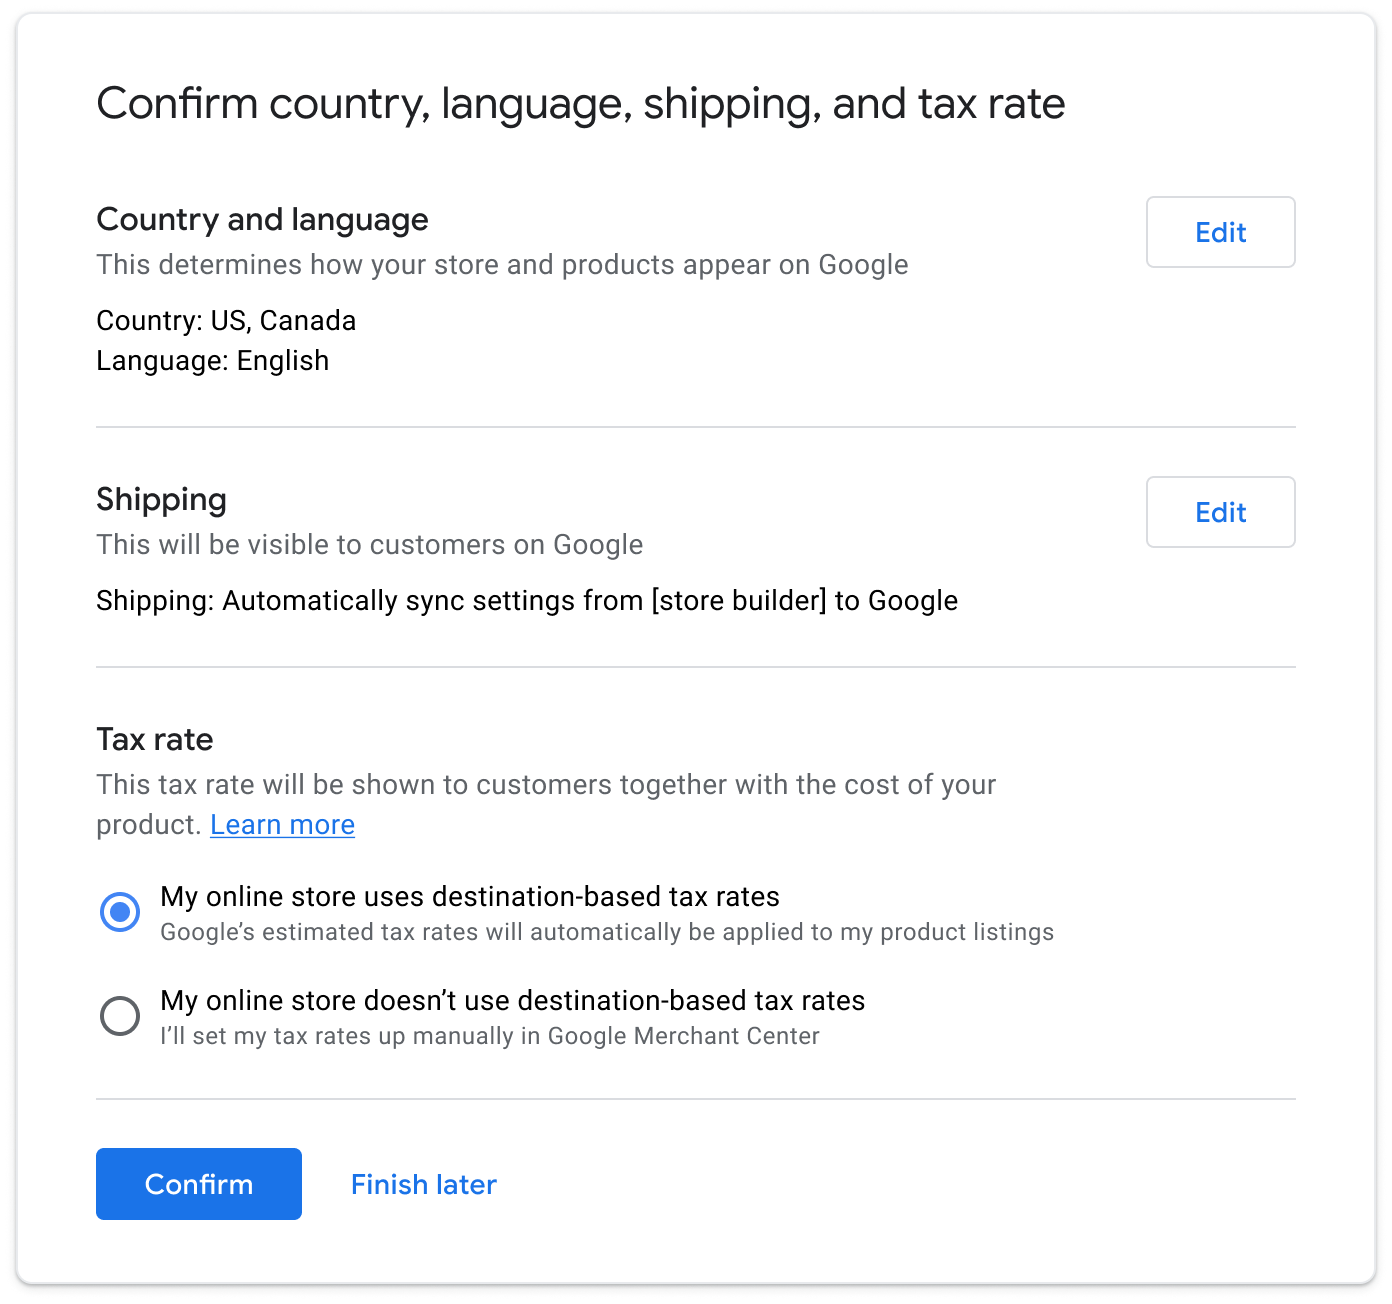Click label "My online store uses destination-based tax rates"
The width and height of the screenshot is (1392, 1304).
(470, 897)
